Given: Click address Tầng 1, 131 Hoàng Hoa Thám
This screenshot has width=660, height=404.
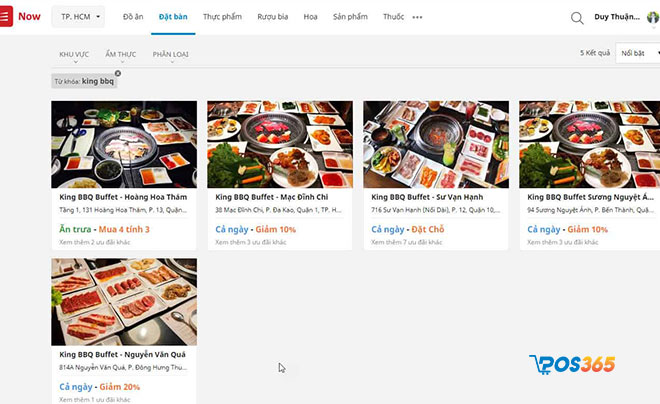Looking at the screenshot, I should coord(122,210).
